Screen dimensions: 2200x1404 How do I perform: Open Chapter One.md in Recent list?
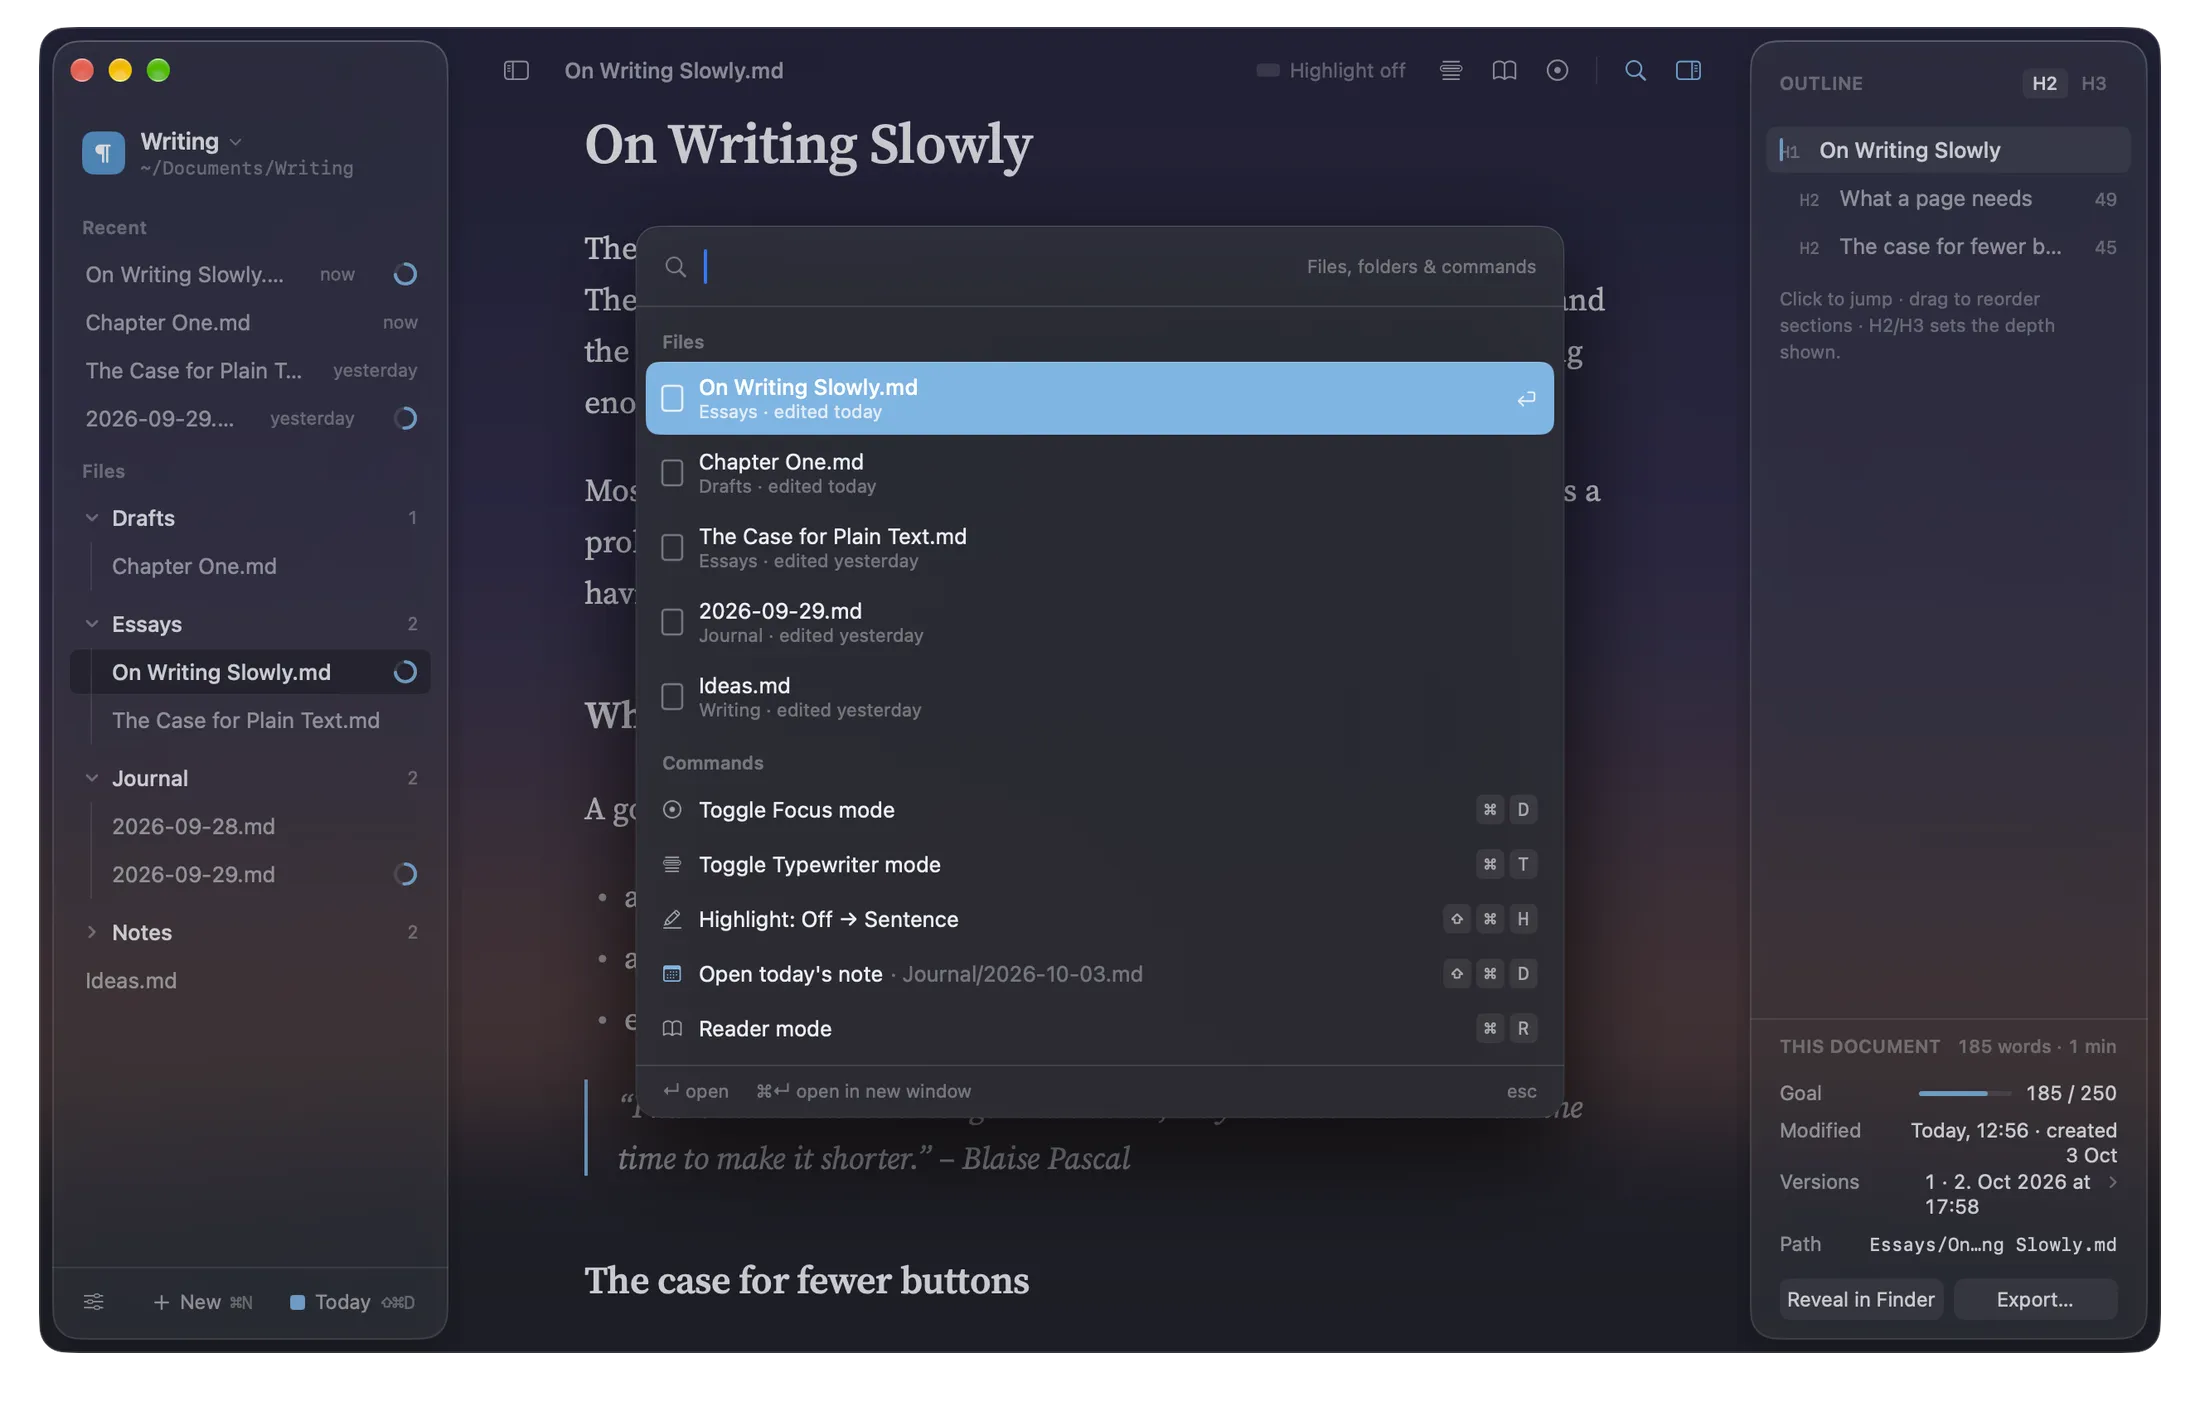coord(250,322)
